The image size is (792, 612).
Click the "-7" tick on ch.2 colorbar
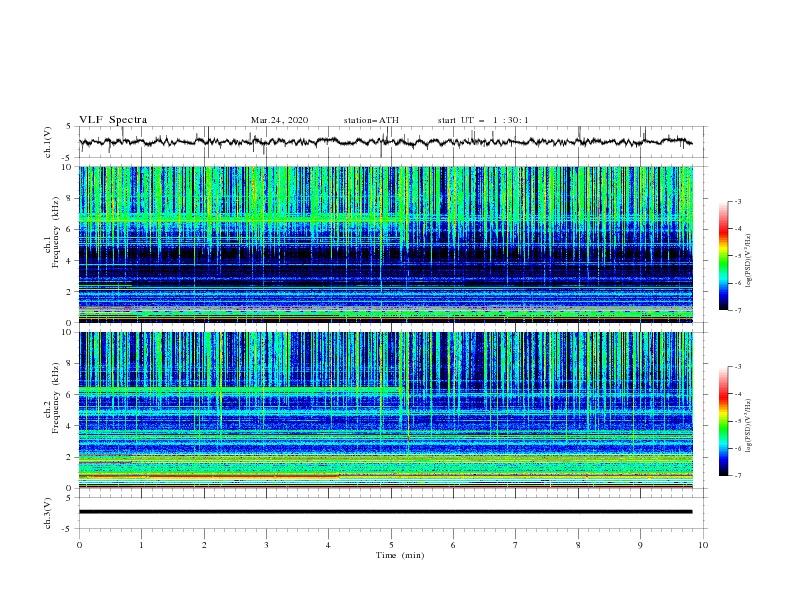point(738,475)
